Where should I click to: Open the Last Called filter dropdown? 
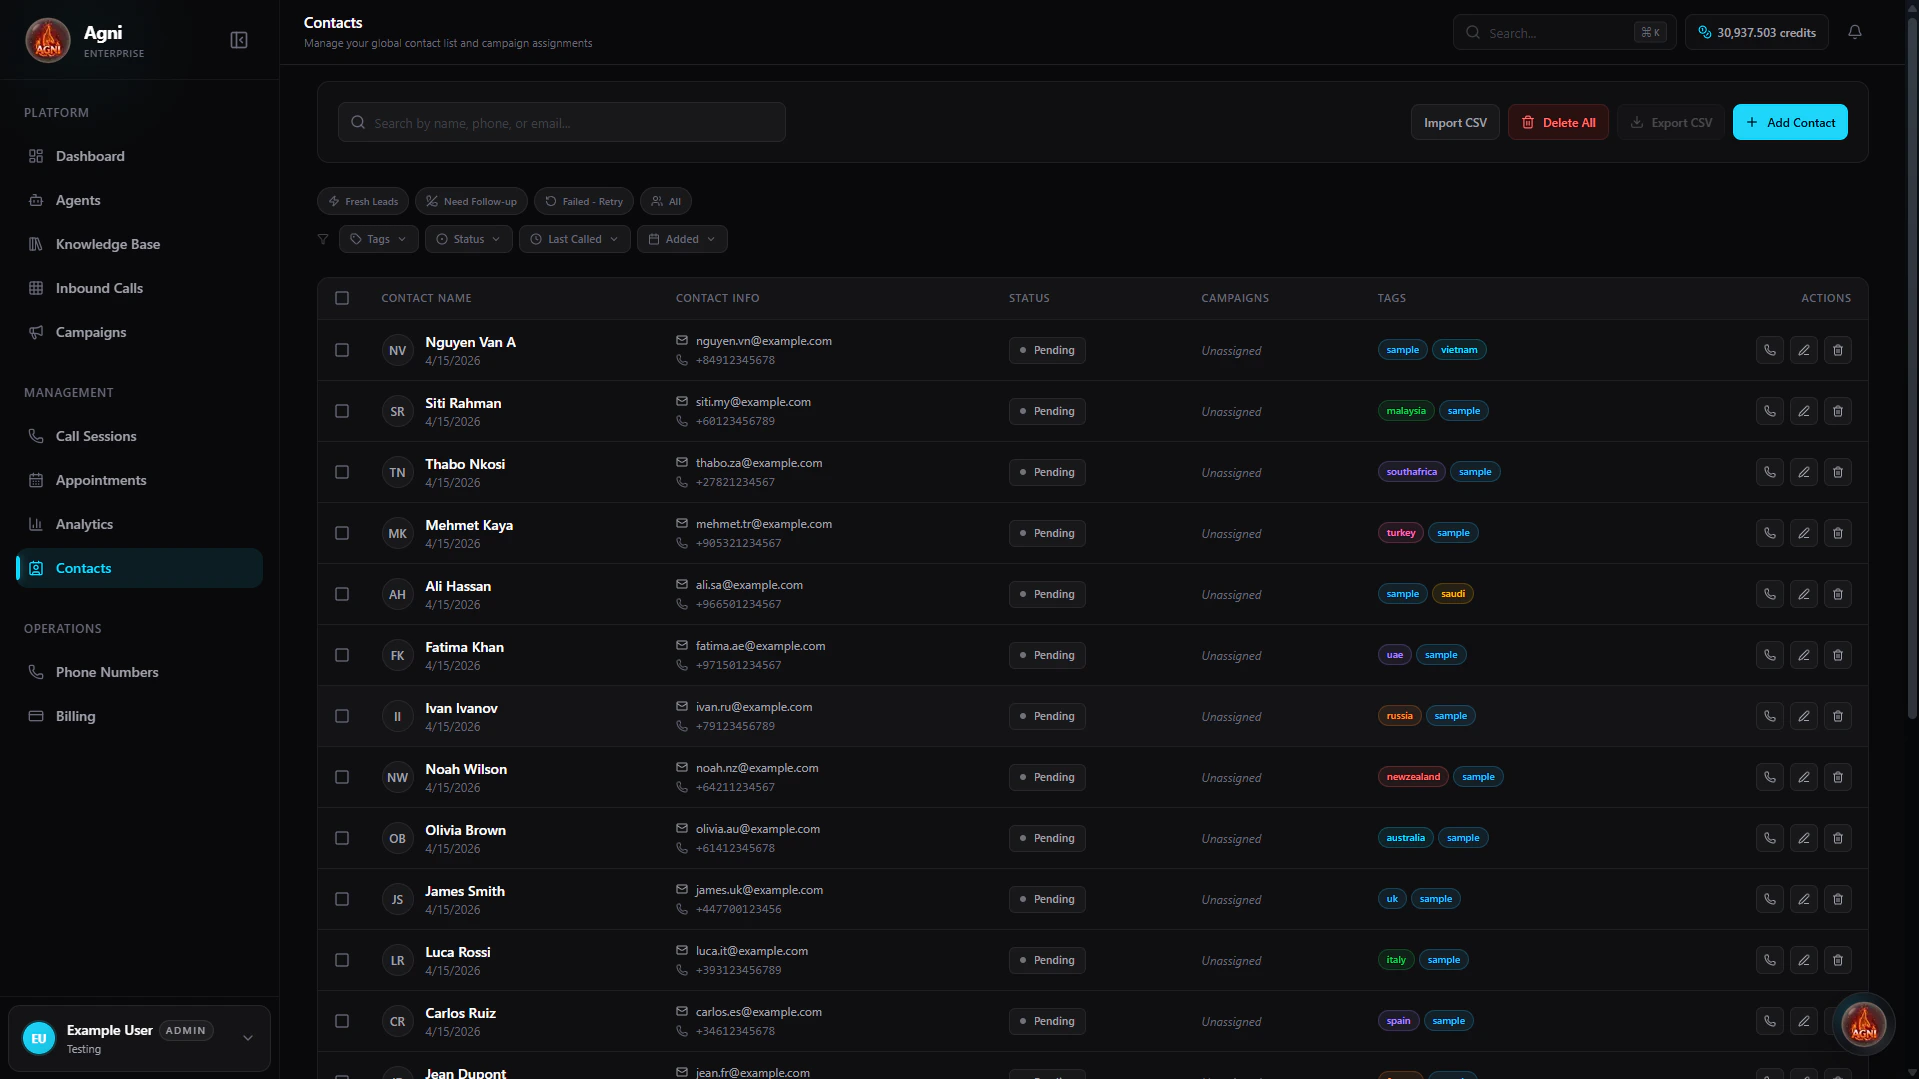pos(574,239)
